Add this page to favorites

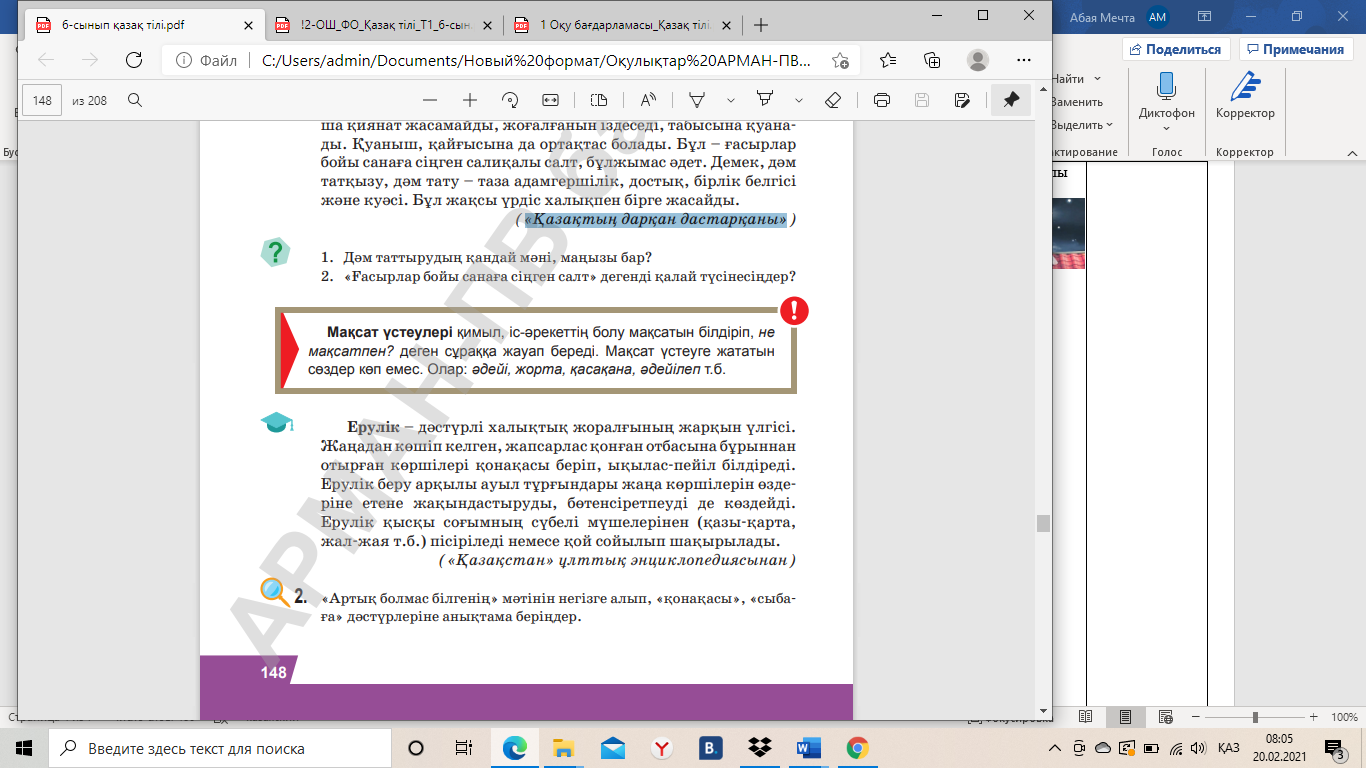[x=840, y=60]
